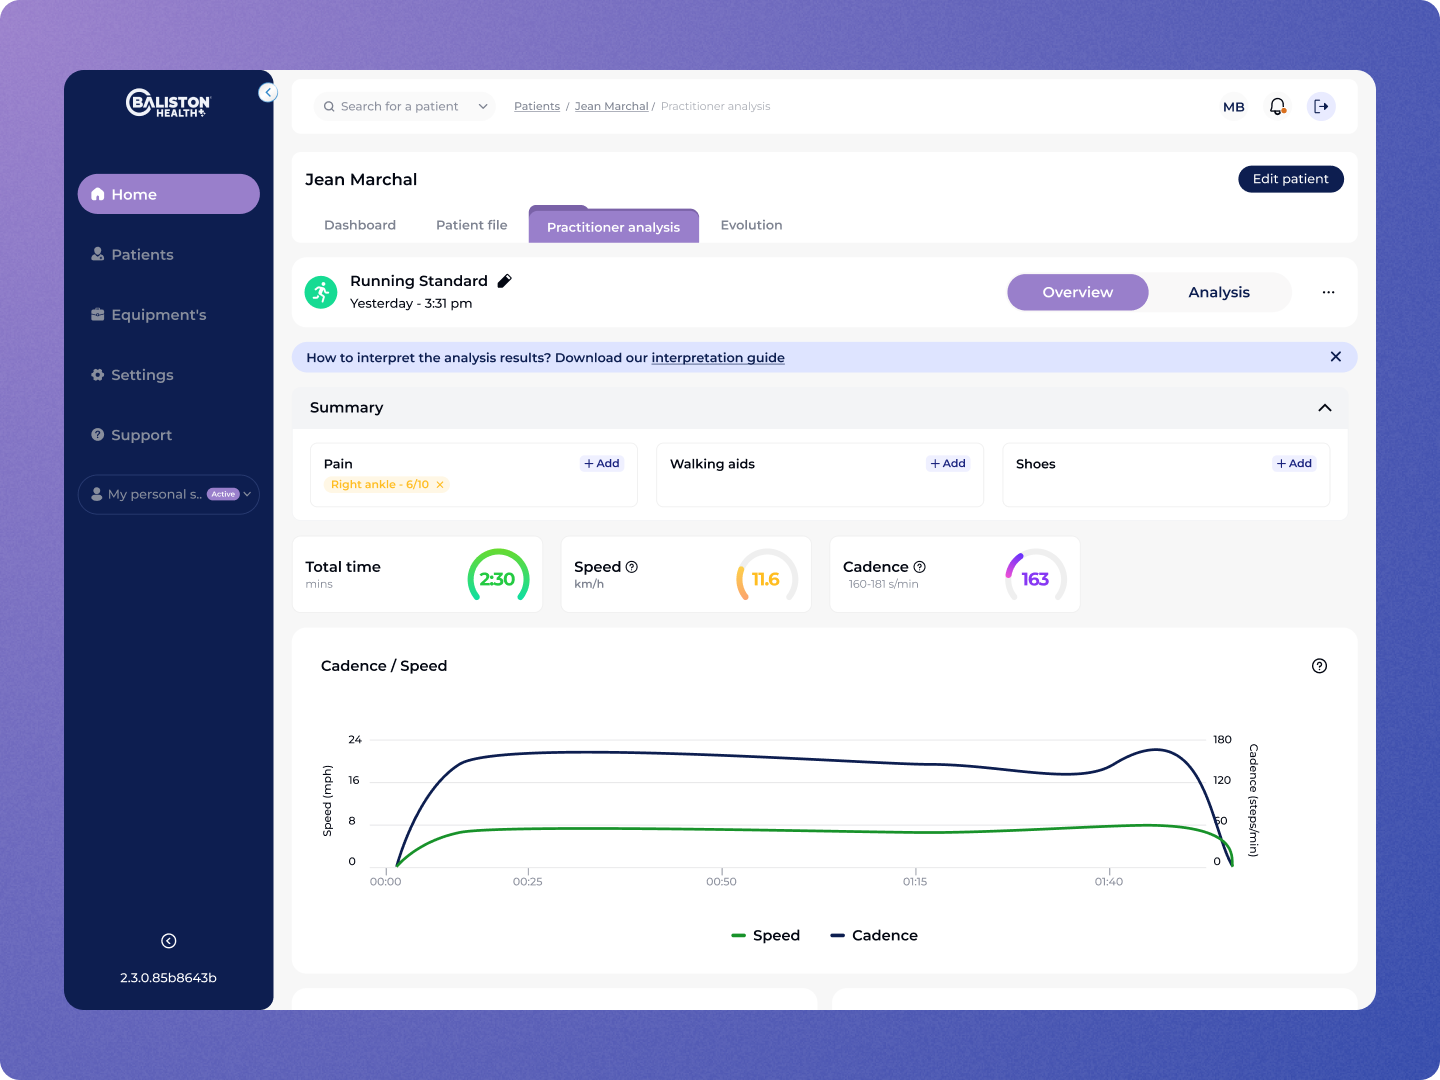This screenshot has width=1440, height=1080.
Task: Remove the Right ankle 6/10 pain tag
Action: (x=440, y=485)
